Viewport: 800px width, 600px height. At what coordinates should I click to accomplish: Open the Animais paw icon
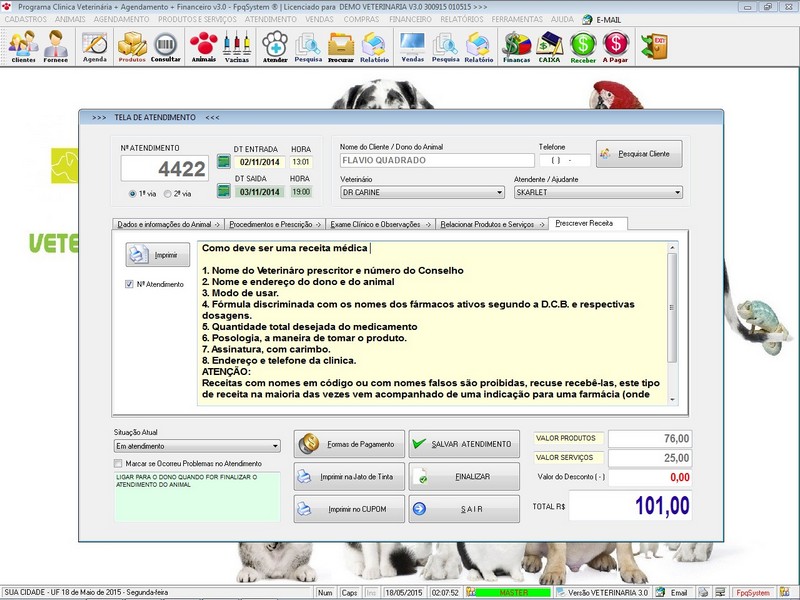pos(204,46)
